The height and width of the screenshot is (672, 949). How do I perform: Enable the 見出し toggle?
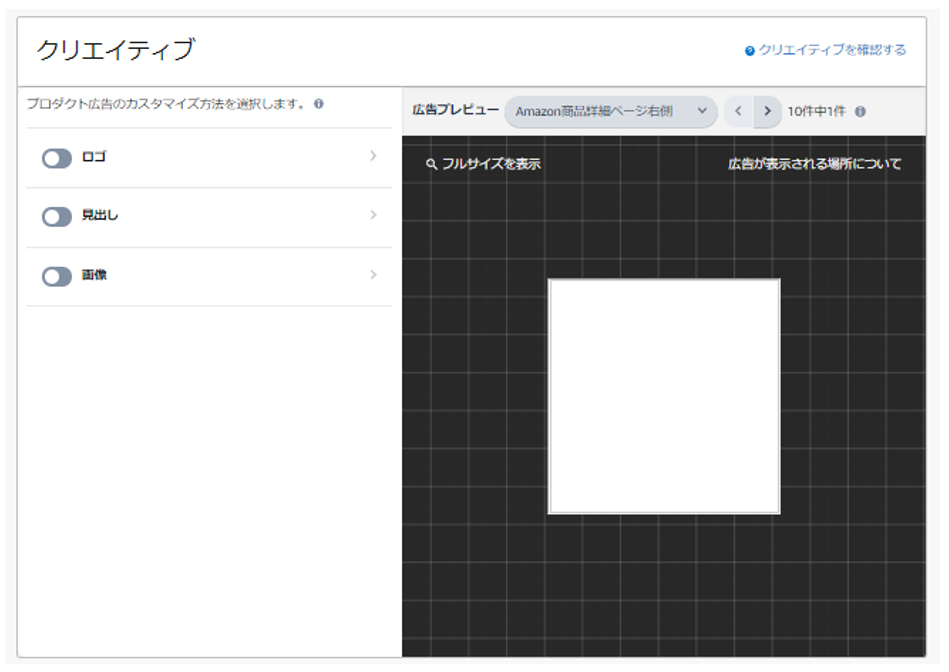click(57, 217)
